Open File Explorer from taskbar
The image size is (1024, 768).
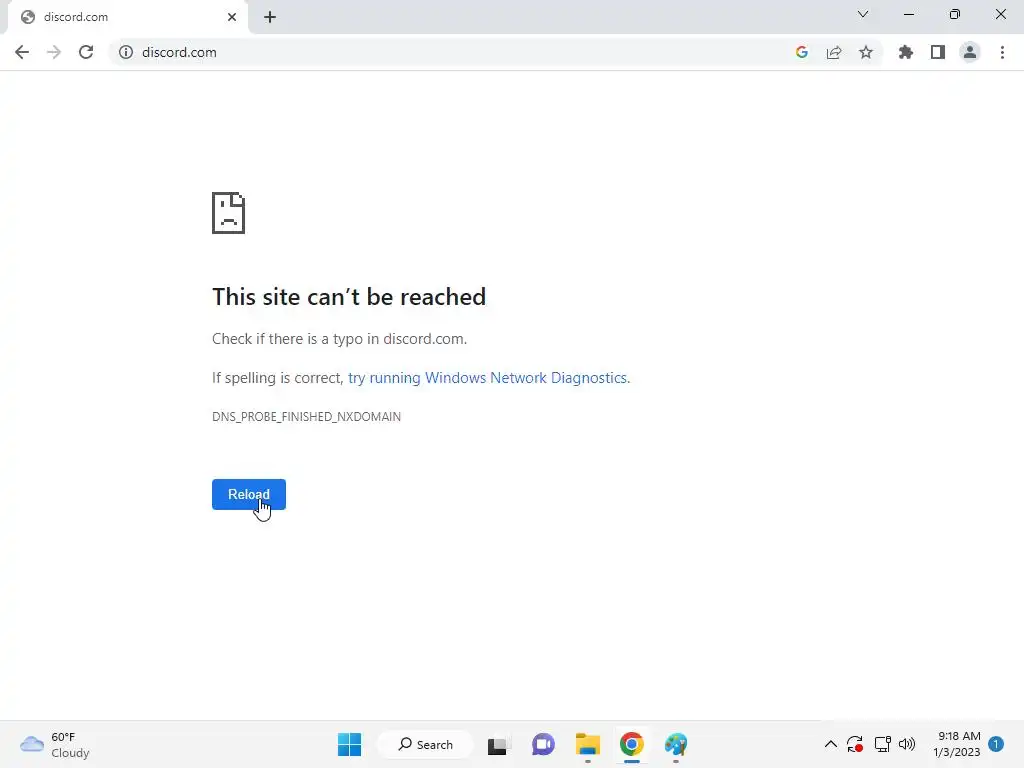point(588,744)
